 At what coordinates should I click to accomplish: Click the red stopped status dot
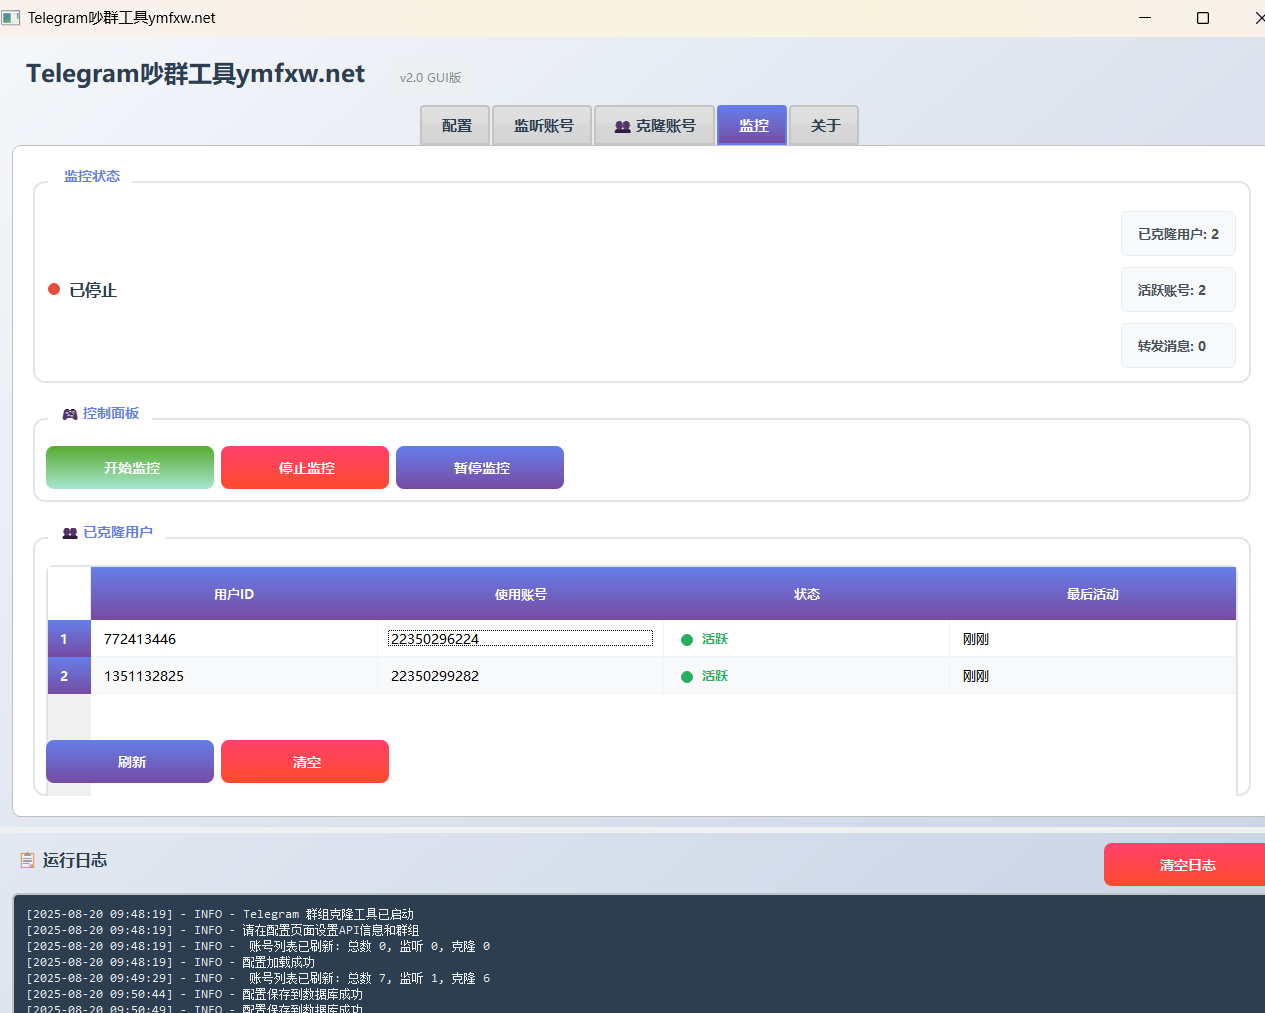54,290
